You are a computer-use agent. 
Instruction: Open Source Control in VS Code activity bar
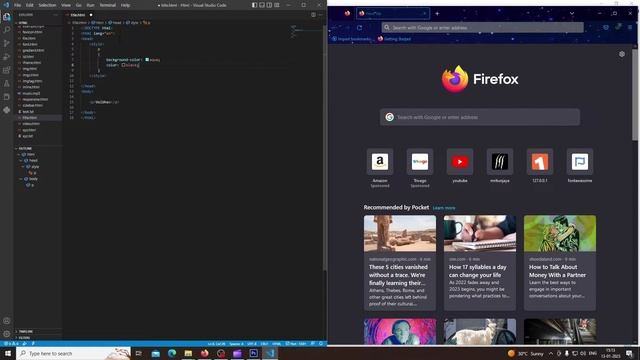7,43
